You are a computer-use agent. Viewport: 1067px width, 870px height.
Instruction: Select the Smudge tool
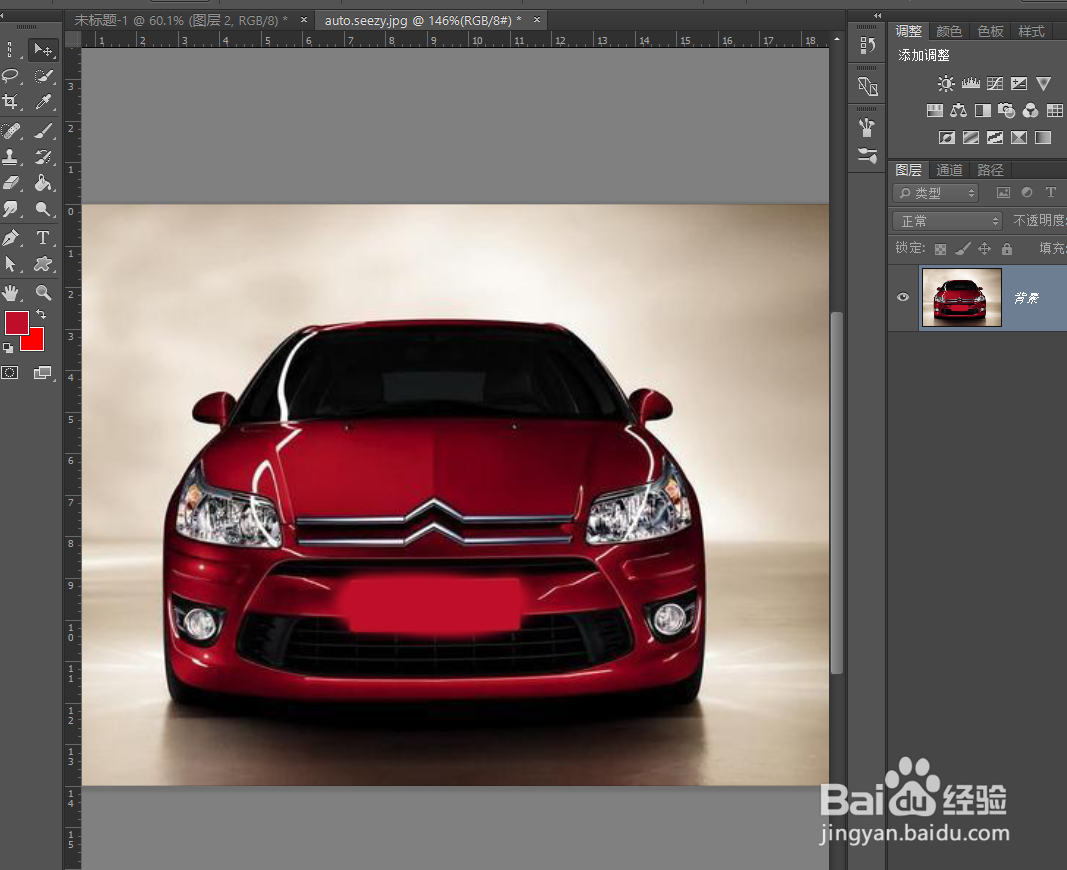pos(10,209)
